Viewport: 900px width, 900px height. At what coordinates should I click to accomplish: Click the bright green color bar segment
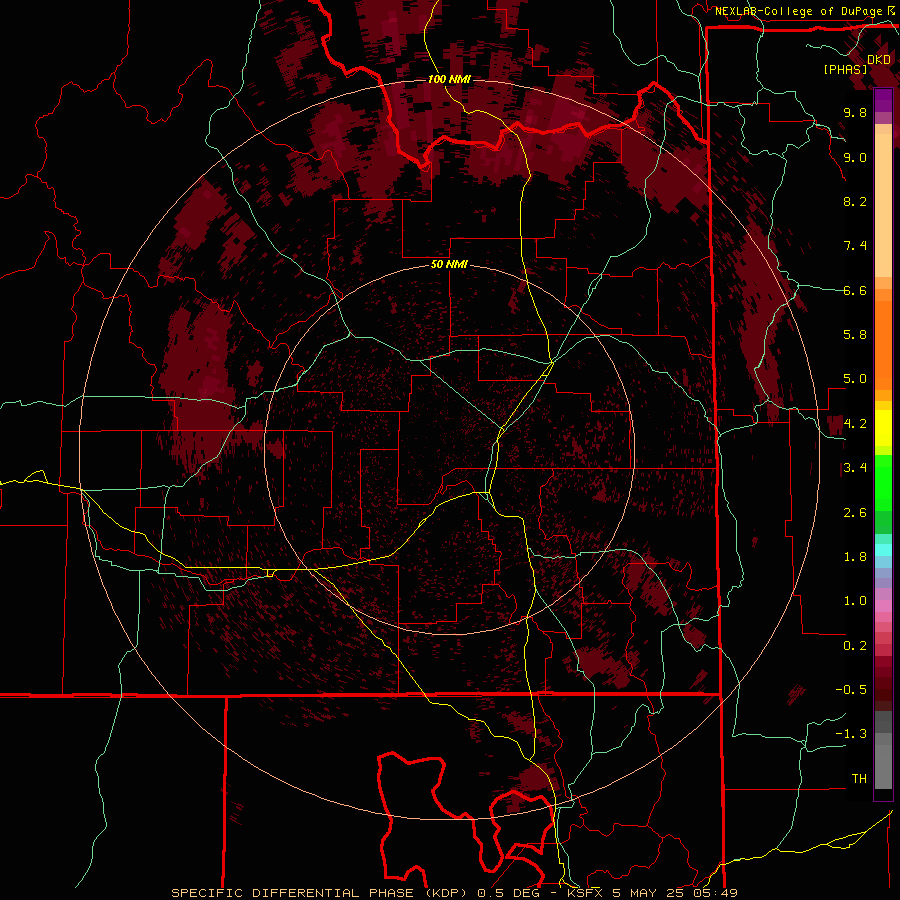pos(883,482)
